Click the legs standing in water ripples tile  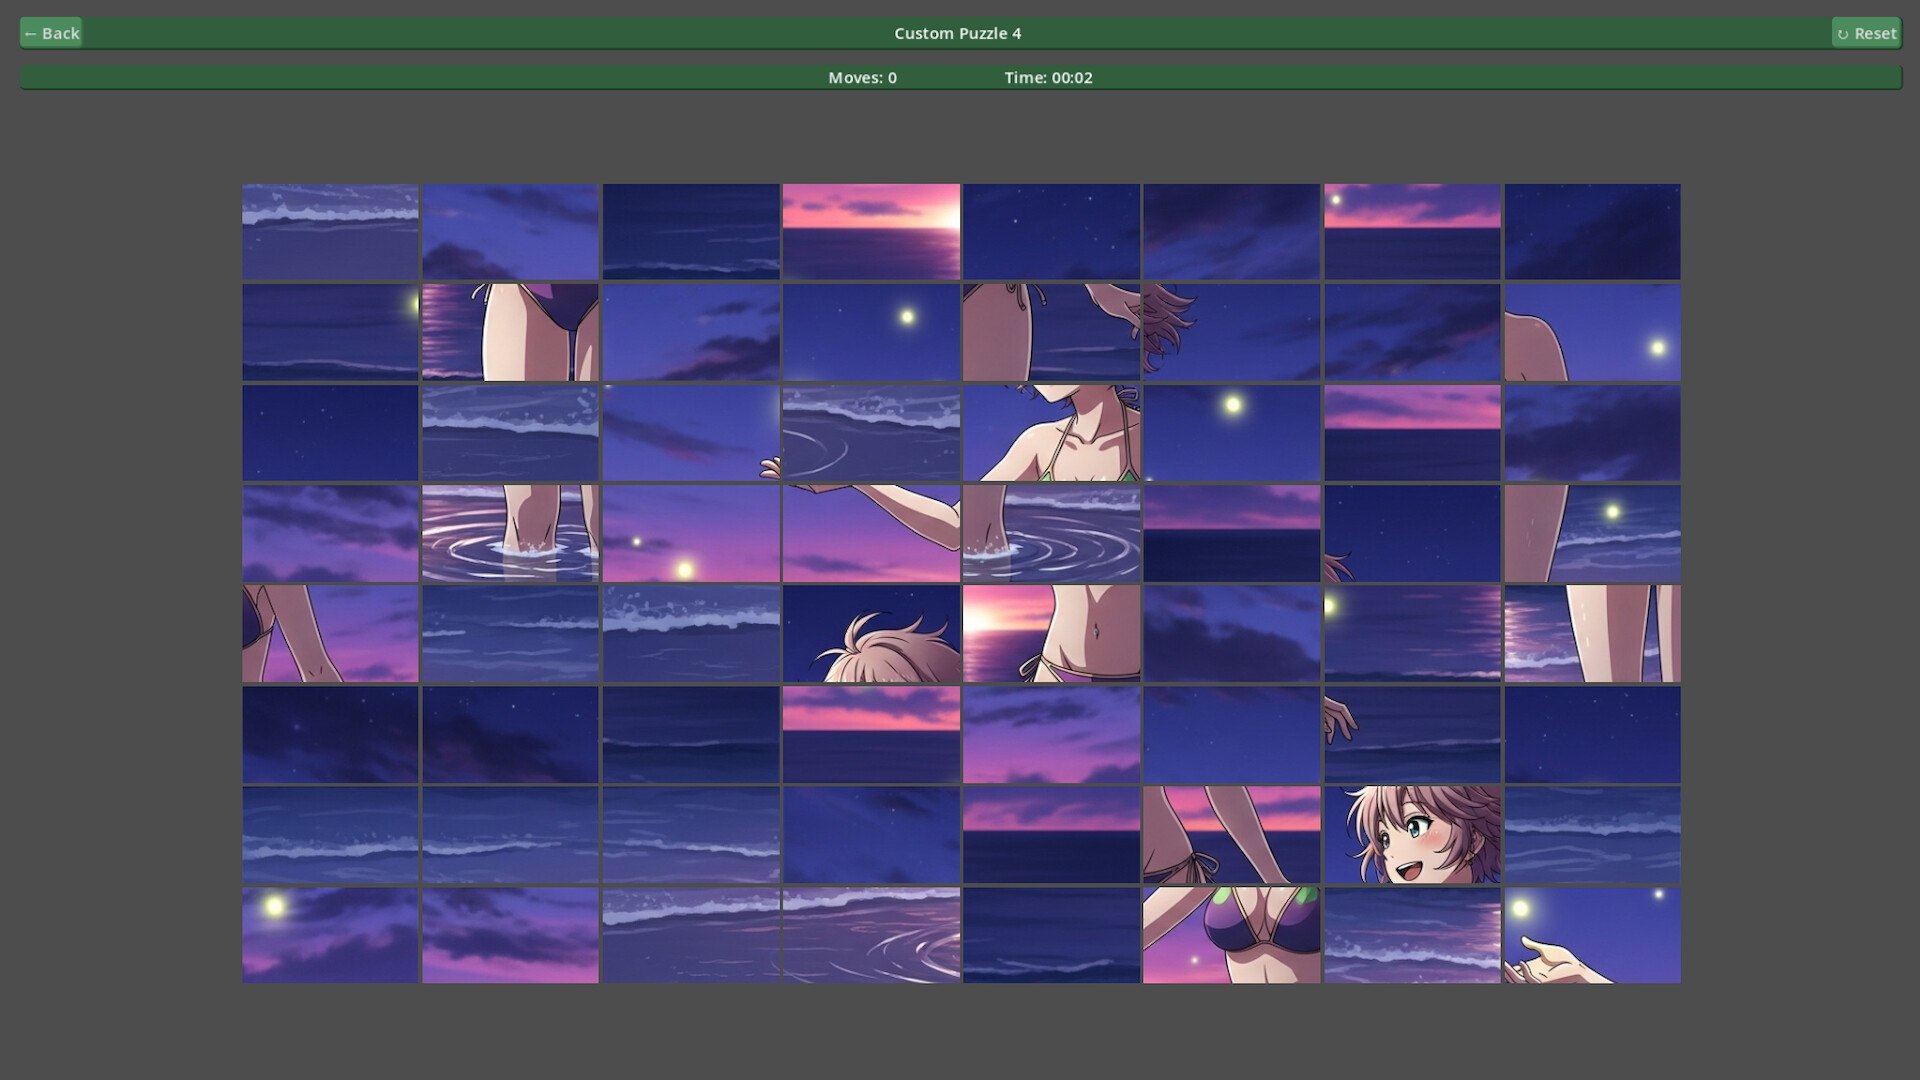510,532
